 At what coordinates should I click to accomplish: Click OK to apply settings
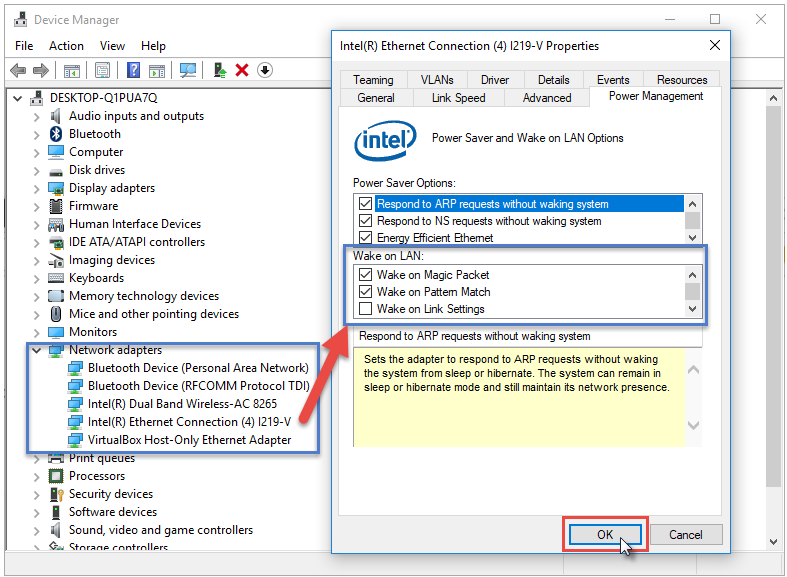605,534
